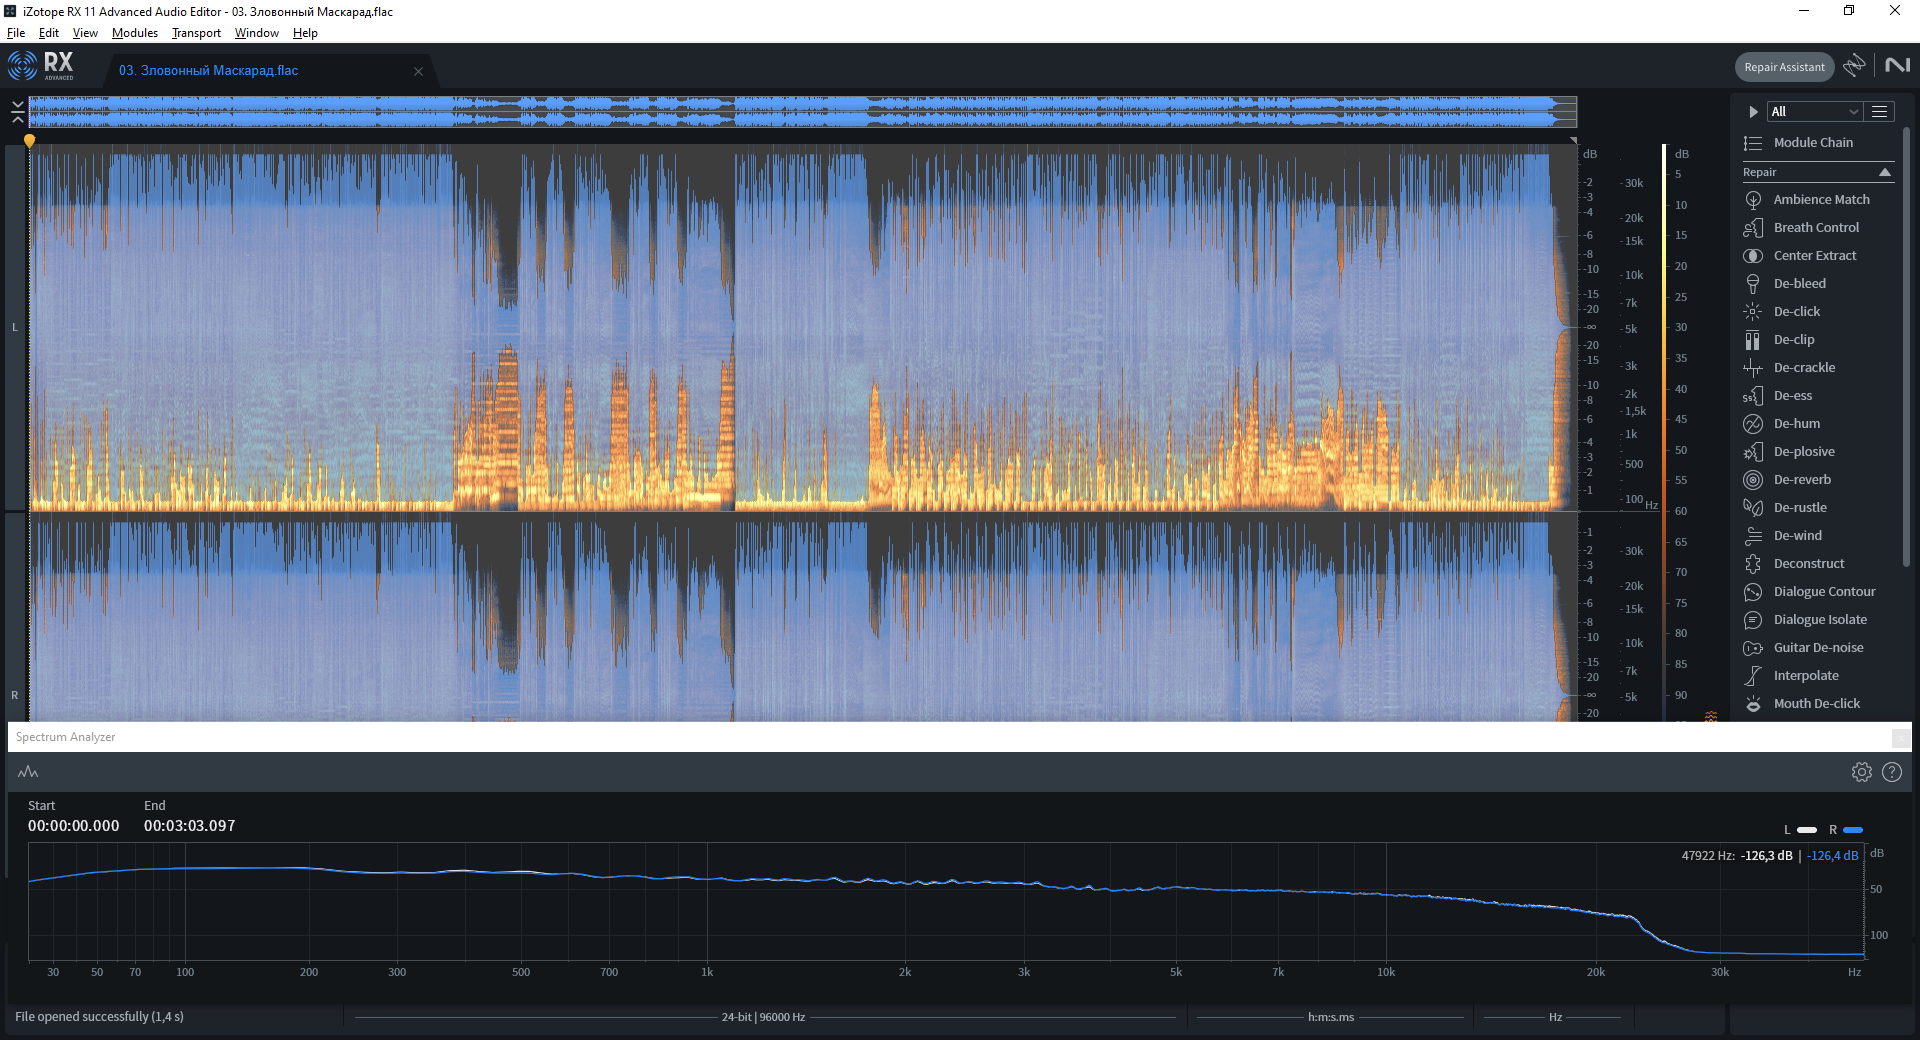Screen dimensions: 1920x1040
Task: Open the Transport menu
Action: point(196,33)
